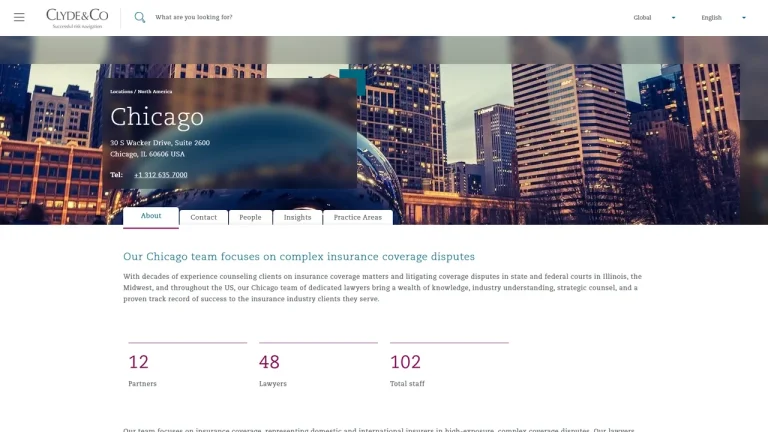Screen dimensions: 768x432
Task: Go to the Practice Areas tab
Action: coord(358,217)
